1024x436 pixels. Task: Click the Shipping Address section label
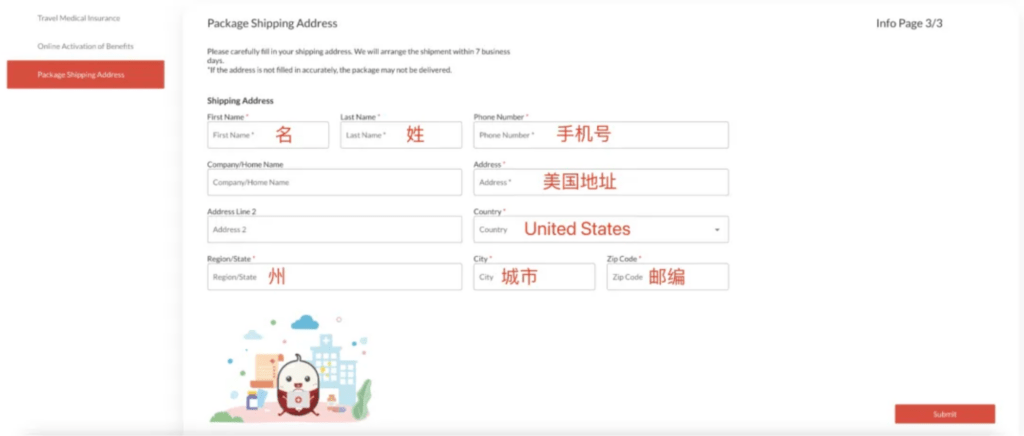pyautogui.click(x=240, y=101)
